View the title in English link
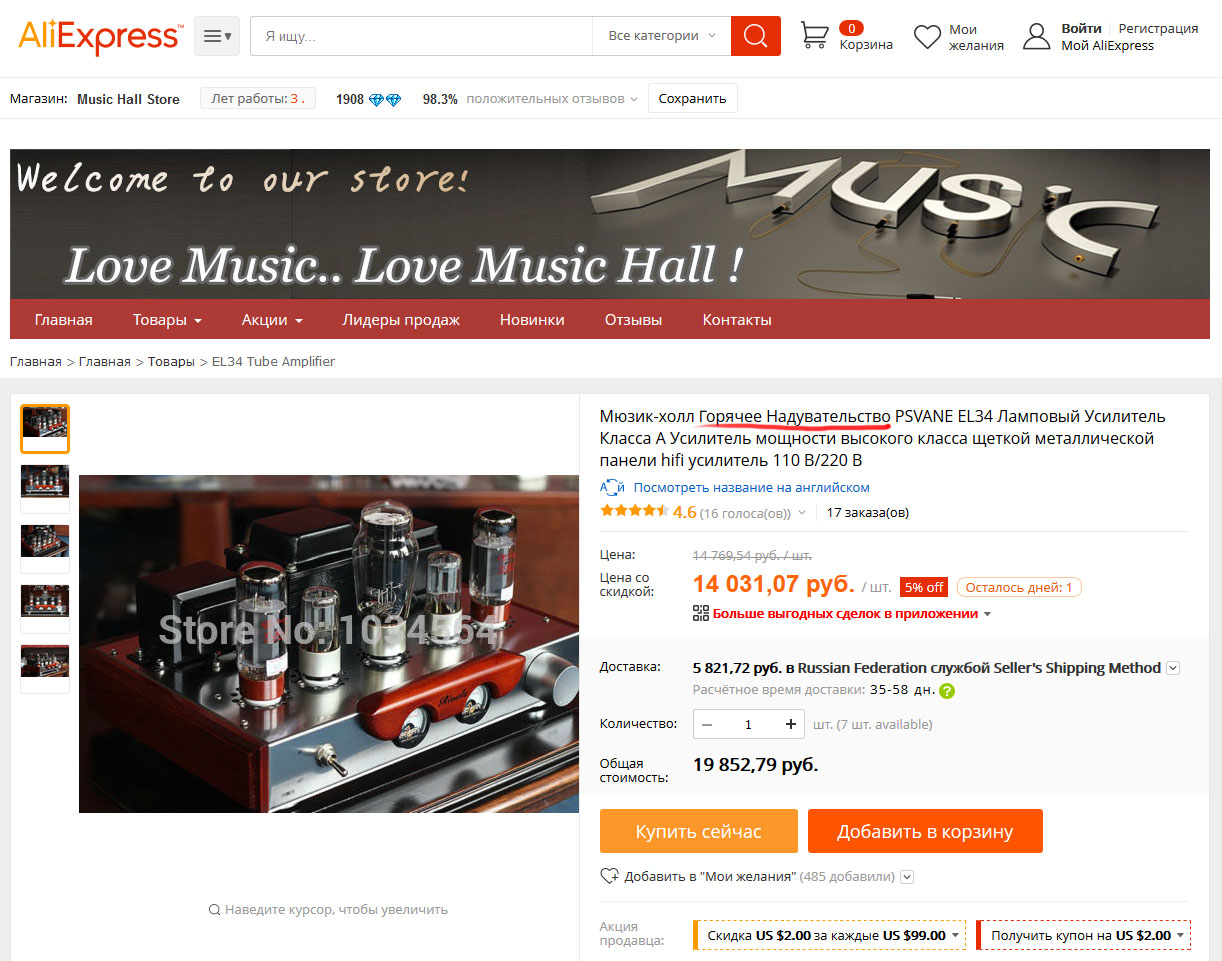 (751, 487)
